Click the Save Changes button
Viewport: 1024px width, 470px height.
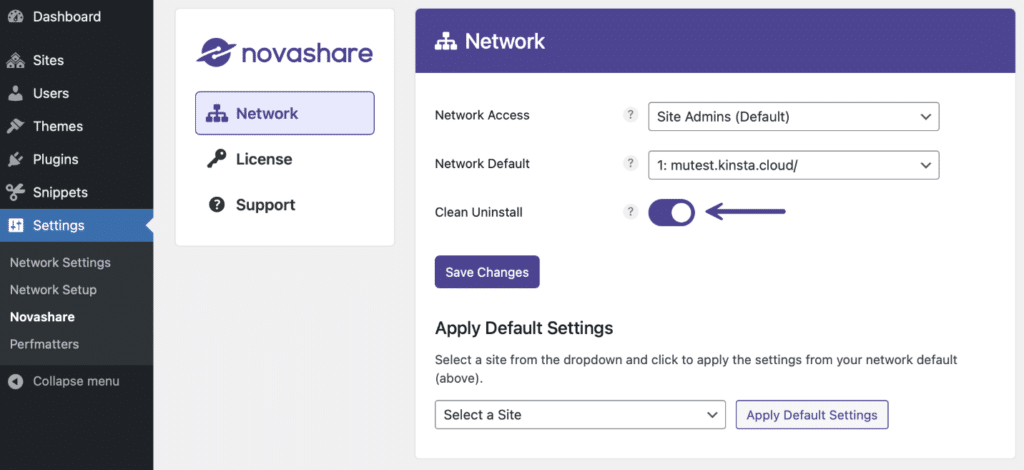[487, 272]
